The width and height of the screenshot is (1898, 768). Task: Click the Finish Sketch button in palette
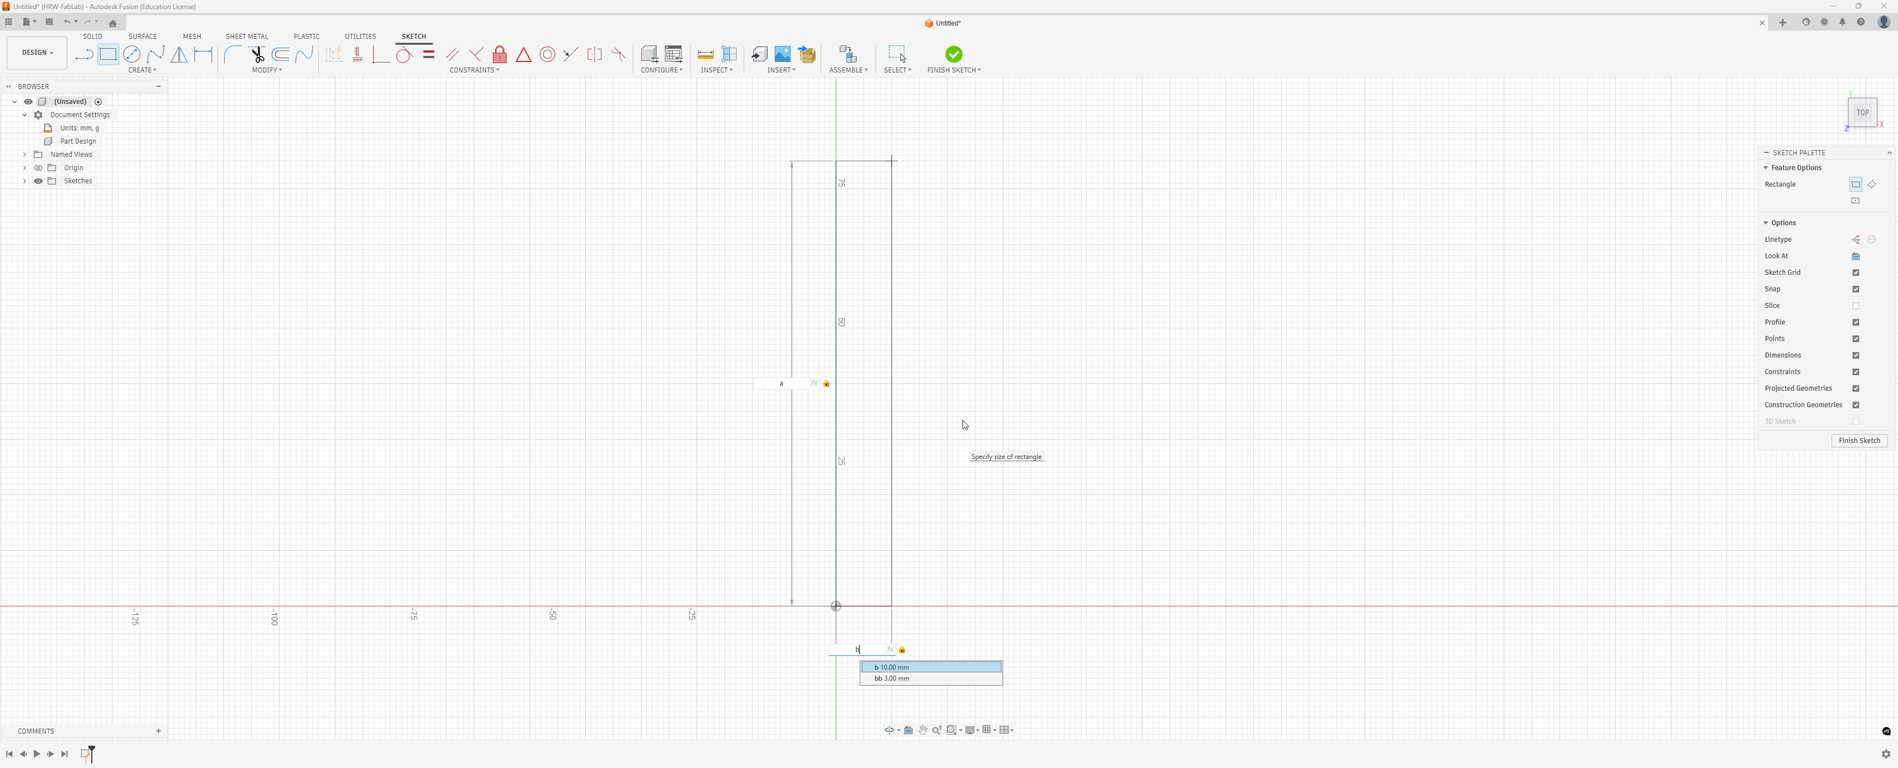1859,441
